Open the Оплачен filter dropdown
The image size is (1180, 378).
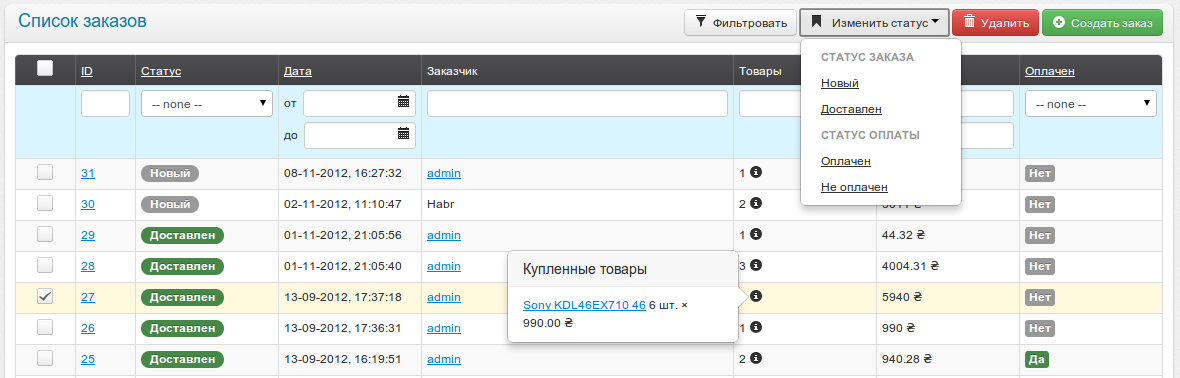coord(1090,104)
